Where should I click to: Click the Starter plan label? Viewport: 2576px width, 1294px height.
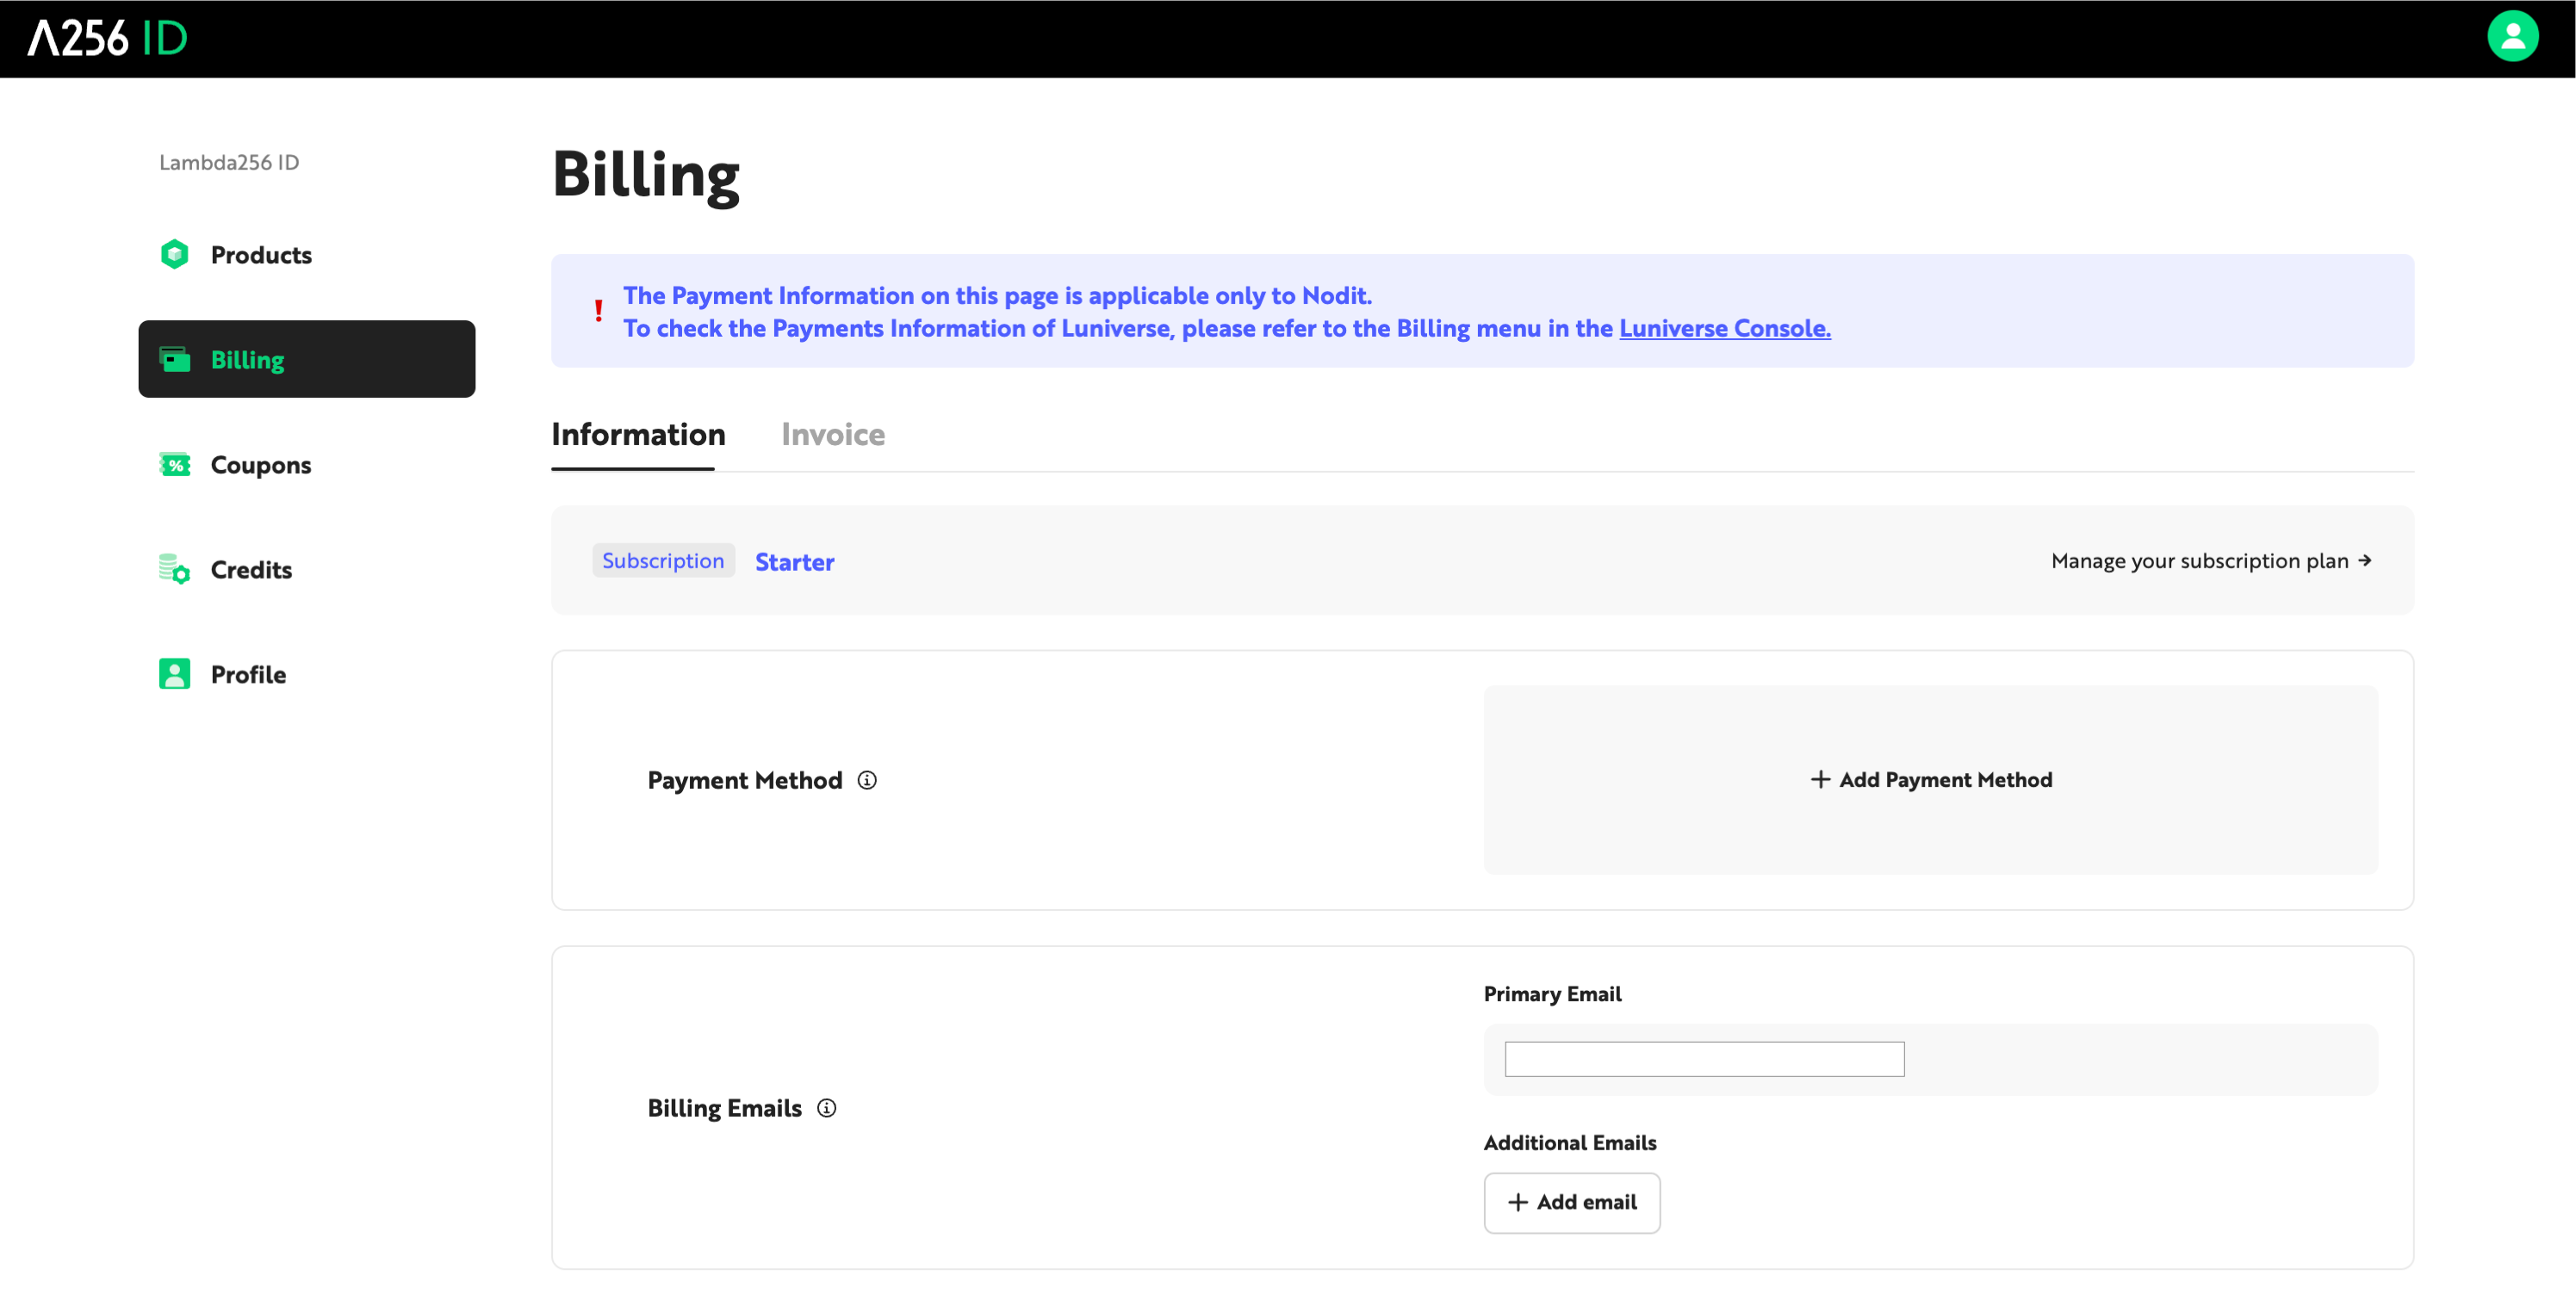(x=794, y=561)
